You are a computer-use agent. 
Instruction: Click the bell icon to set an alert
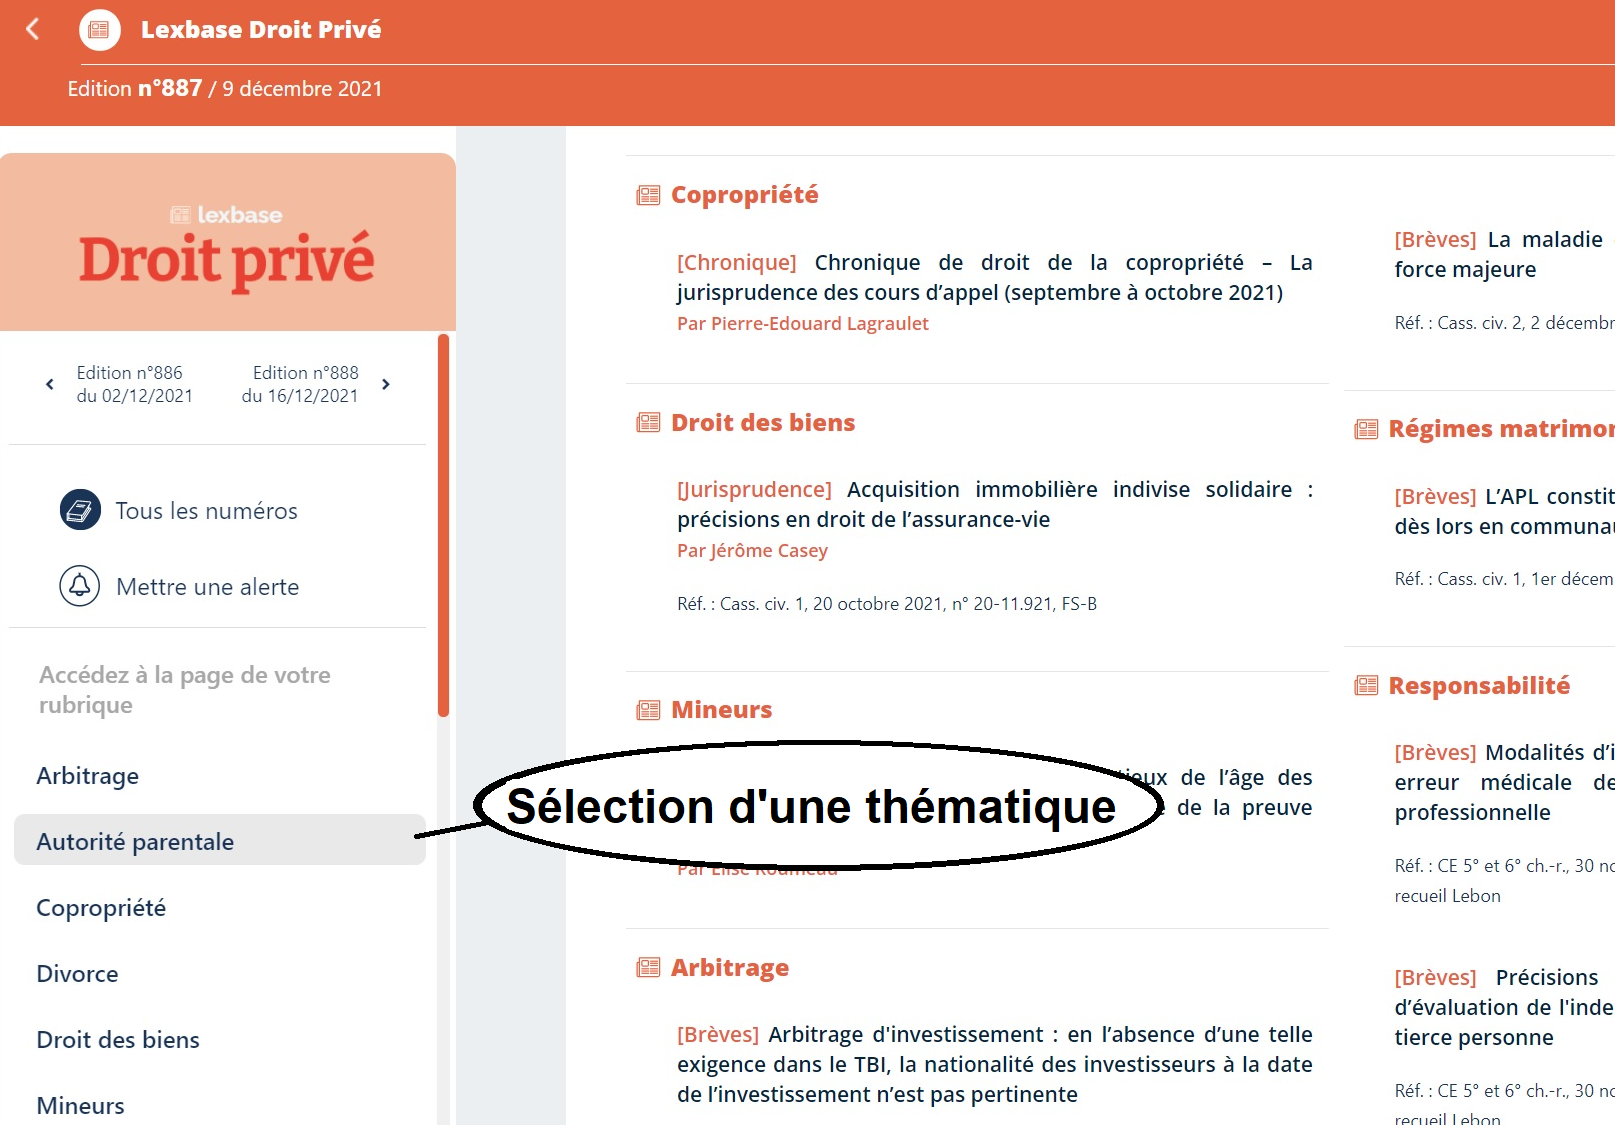81,586
